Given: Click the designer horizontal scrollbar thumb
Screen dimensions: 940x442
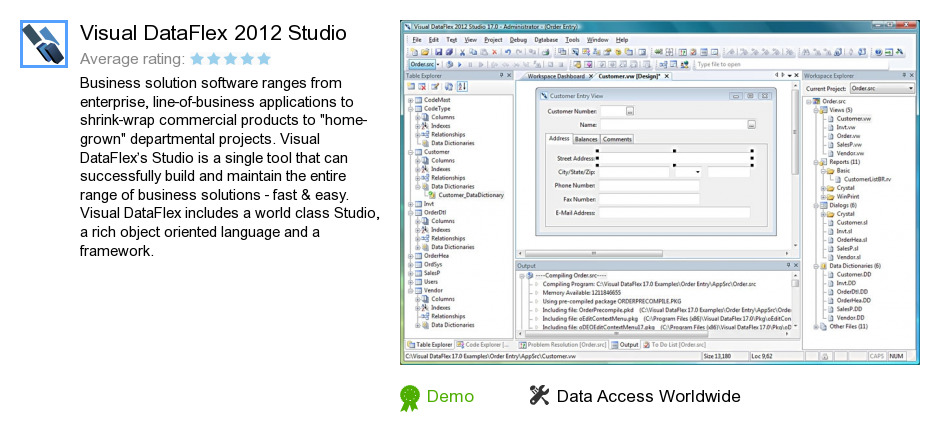Looking at the screenshot, I should (595, 254).
